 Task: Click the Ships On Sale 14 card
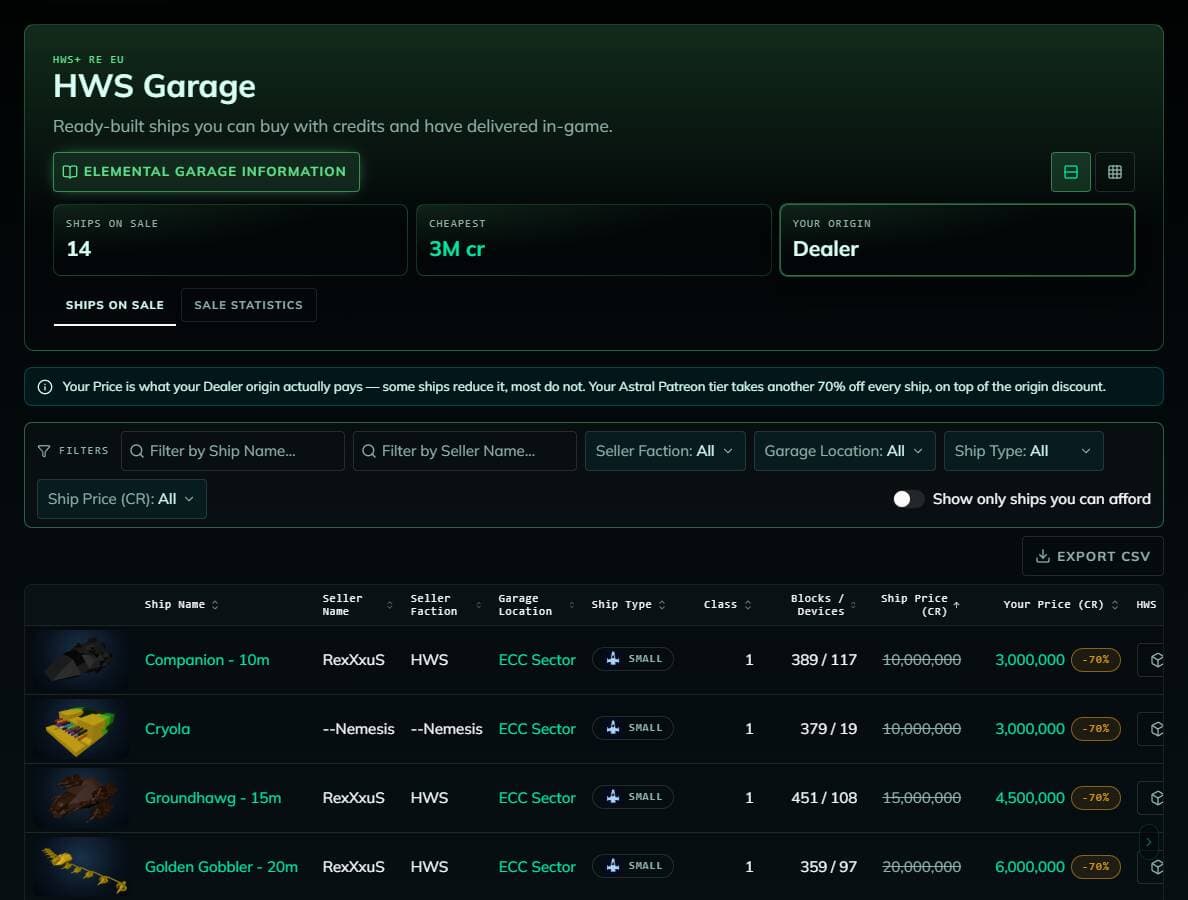click(230, 240)
